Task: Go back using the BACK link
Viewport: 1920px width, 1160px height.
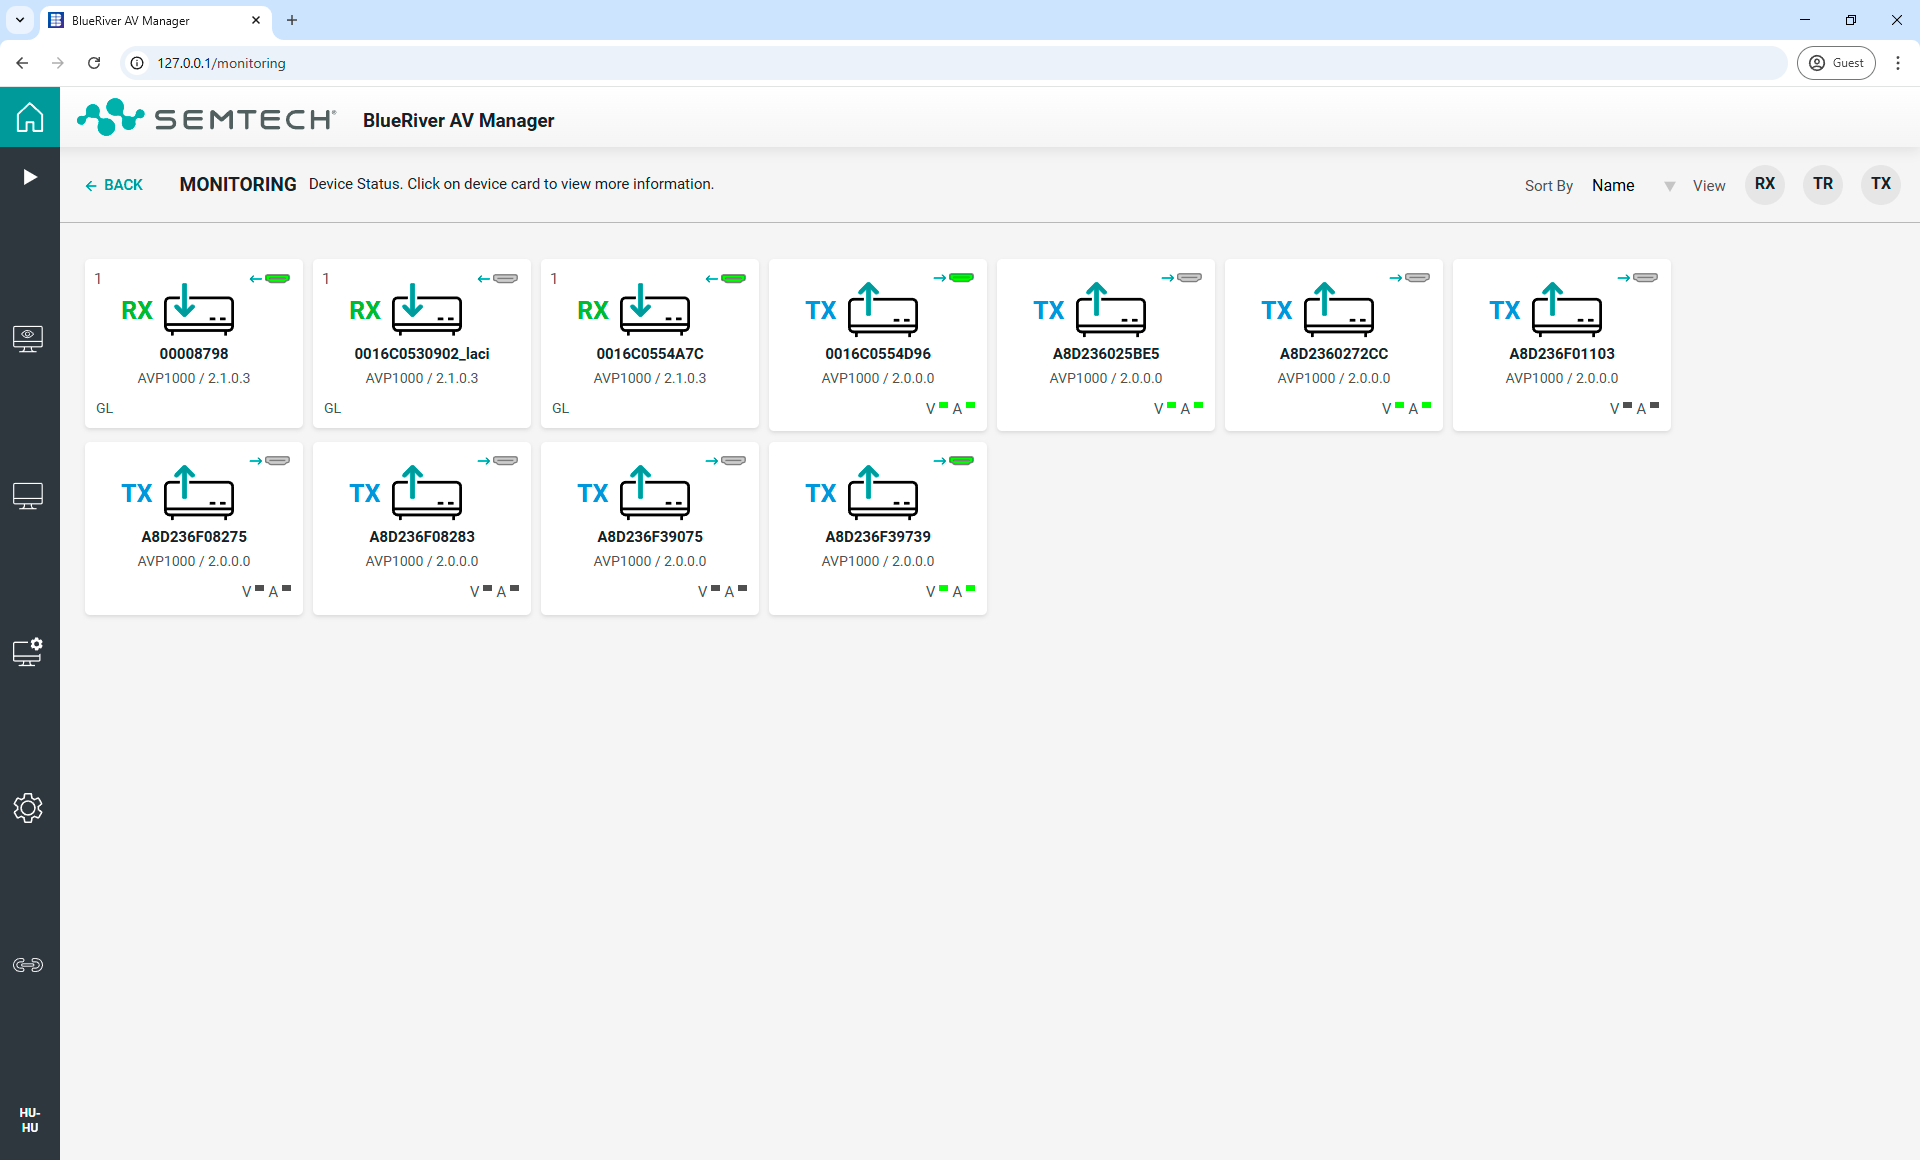Action: [x=114, y=185]
